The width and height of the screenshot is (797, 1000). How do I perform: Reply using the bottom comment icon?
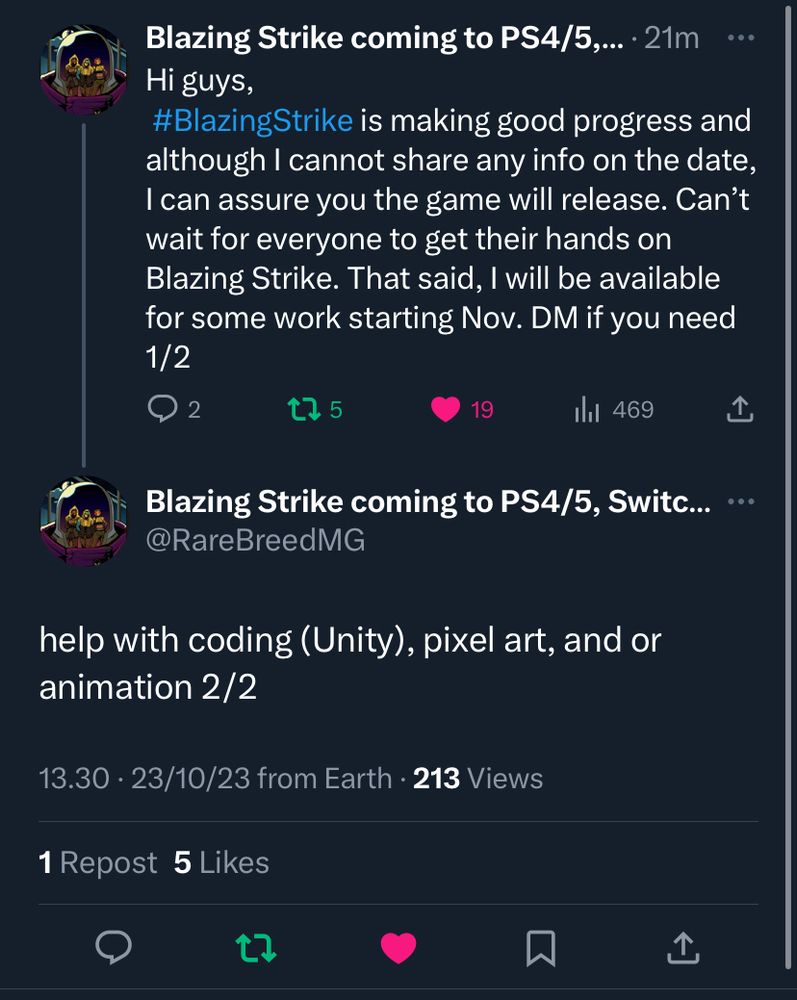pyautogui.click(x=113, y=946)
